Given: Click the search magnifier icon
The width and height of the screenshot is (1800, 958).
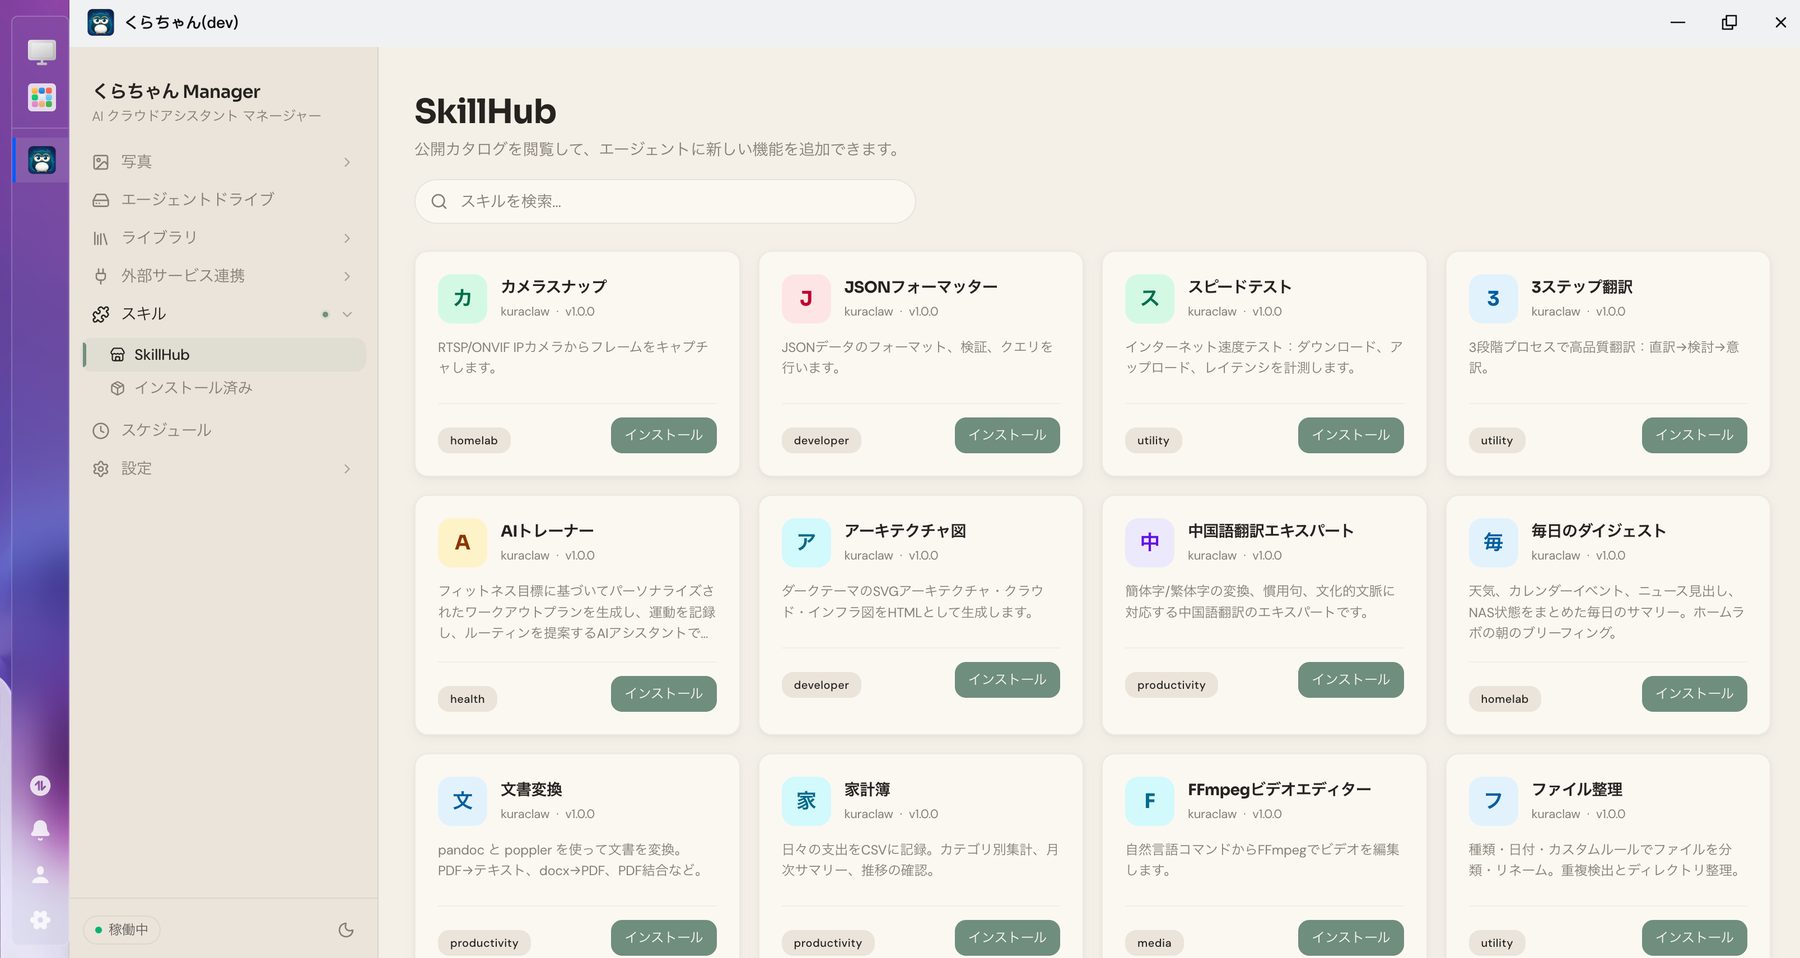Looking at the screenshot, I should tap(439, 201).
